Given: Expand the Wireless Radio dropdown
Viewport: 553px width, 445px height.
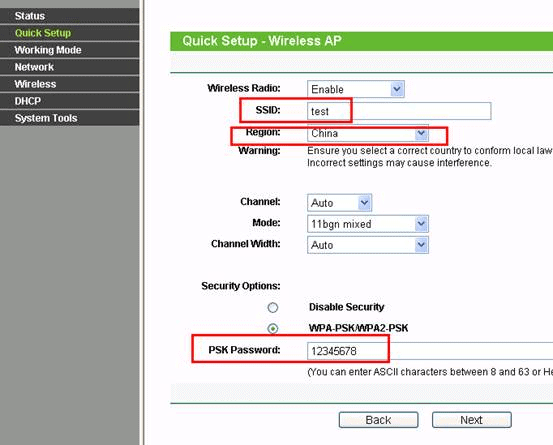Looking at the screenshot, I should [356, 89].
